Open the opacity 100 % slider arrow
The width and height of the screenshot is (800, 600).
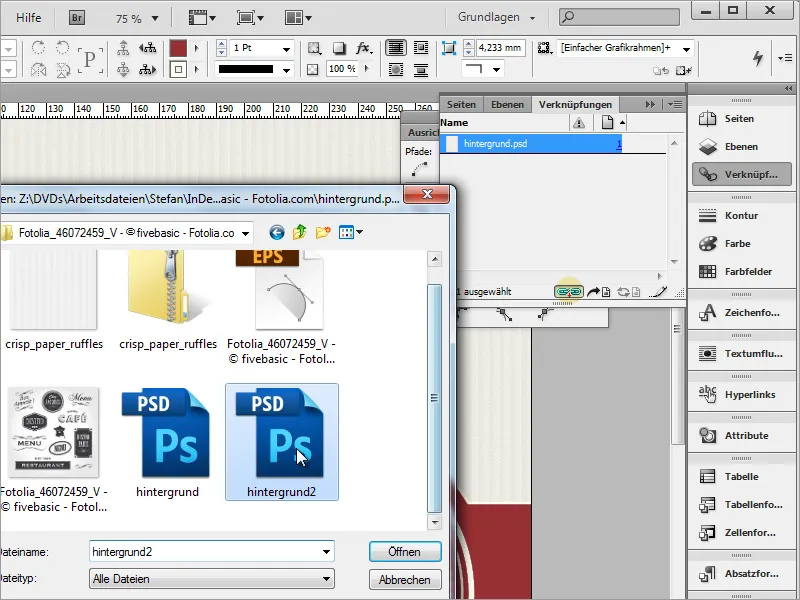point(366,68)
